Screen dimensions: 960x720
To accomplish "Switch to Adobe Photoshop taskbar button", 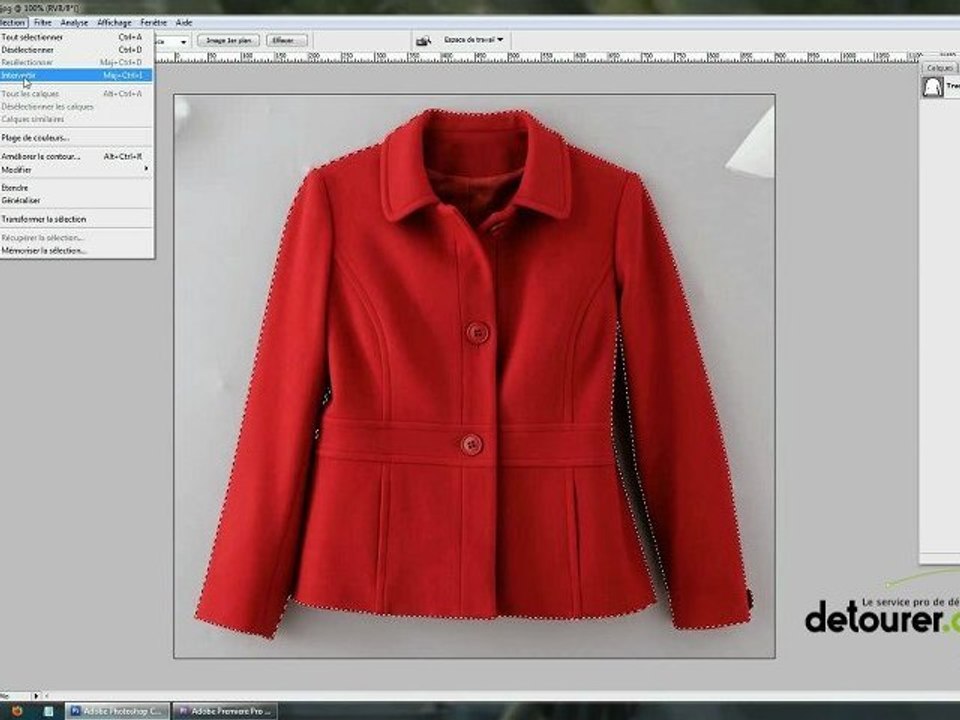I will coord(117,711).
